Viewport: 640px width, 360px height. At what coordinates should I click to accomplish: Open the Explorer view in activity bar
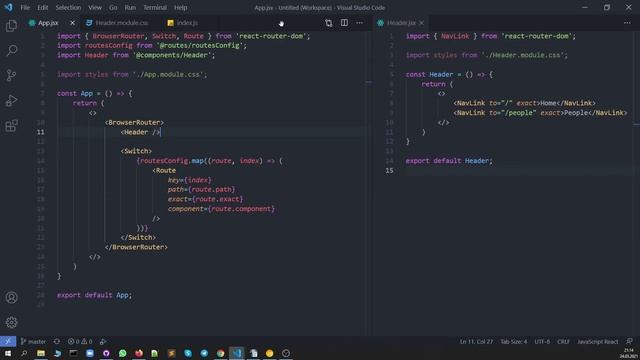11,26
